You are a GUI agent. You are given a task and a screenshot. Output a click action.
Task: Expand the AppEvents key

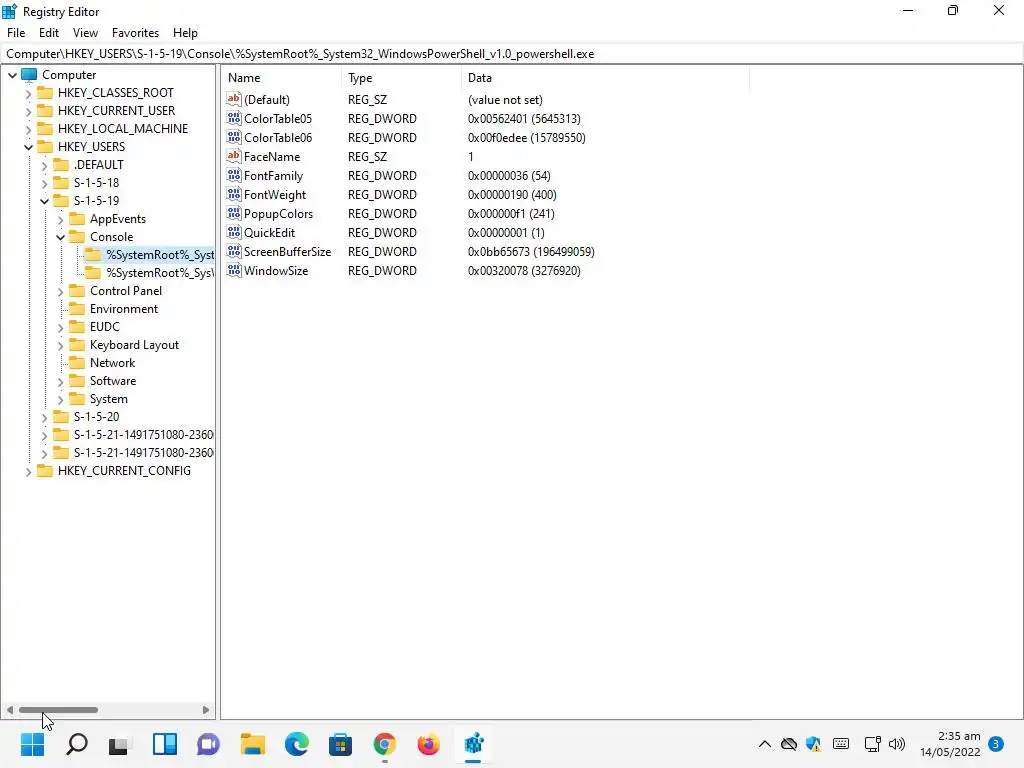(61, 219)
